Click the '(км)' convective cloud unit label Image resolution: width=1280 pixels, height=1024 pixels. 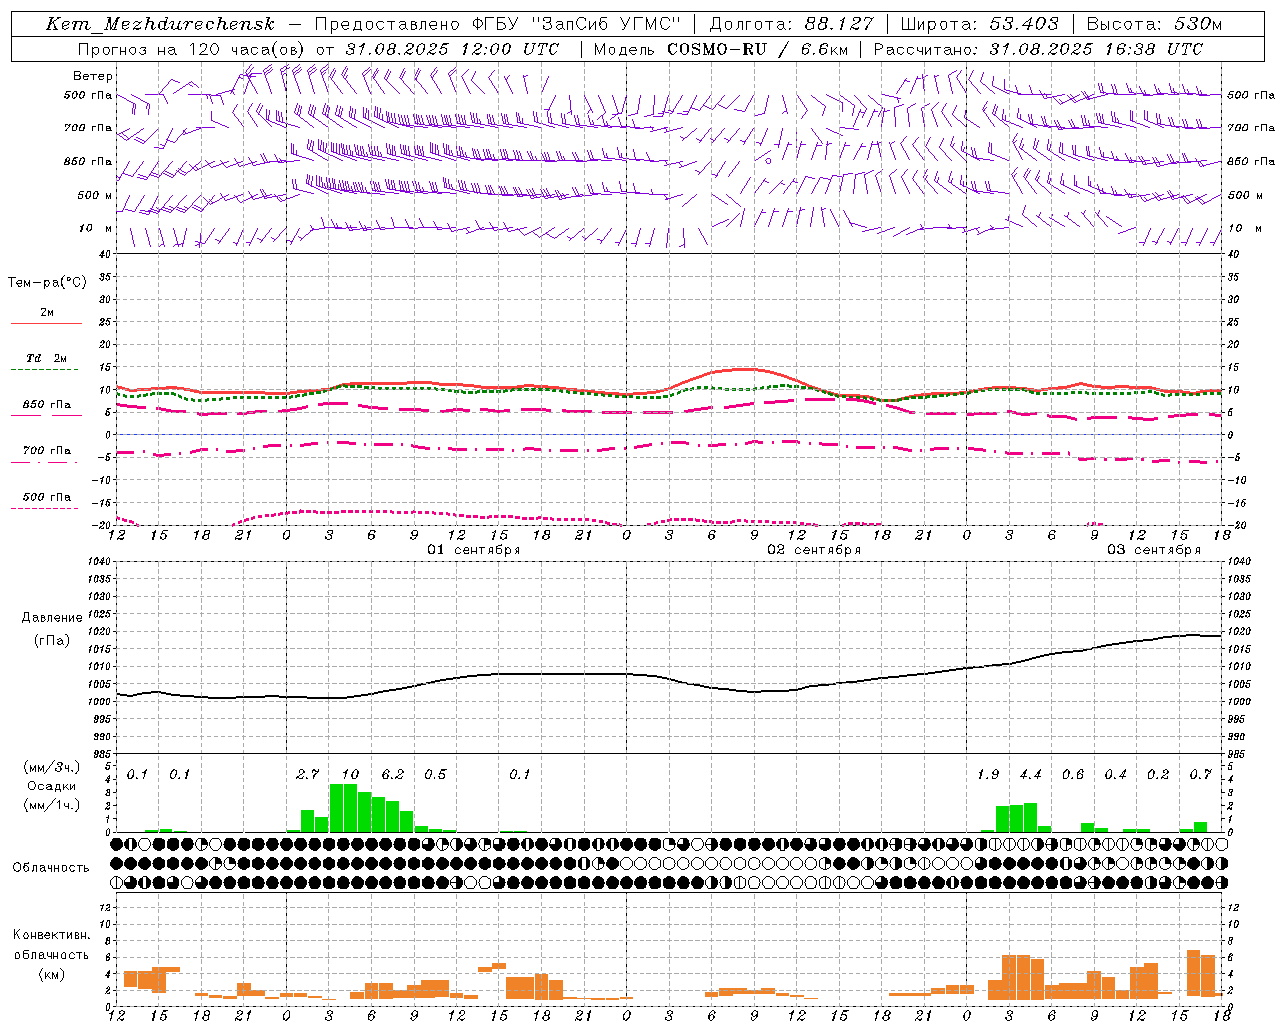tap(51, 975)
